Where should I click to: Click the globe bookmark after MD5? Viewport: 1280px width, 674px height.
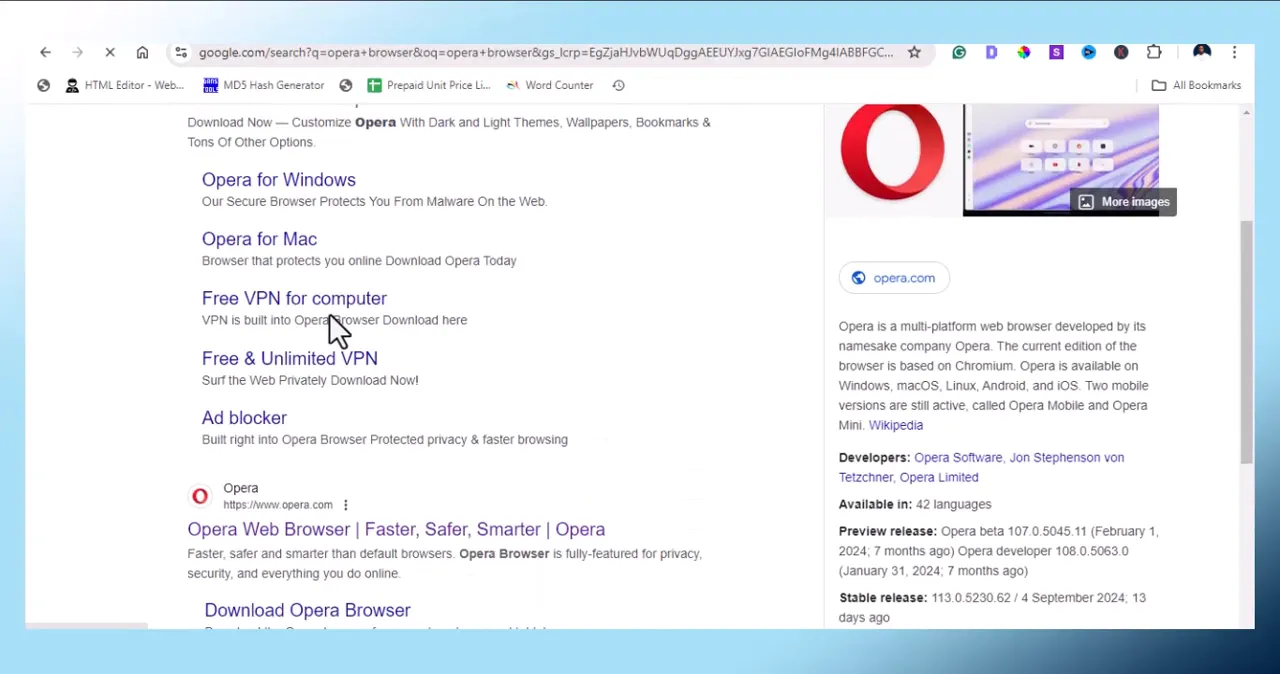point(346,85)
